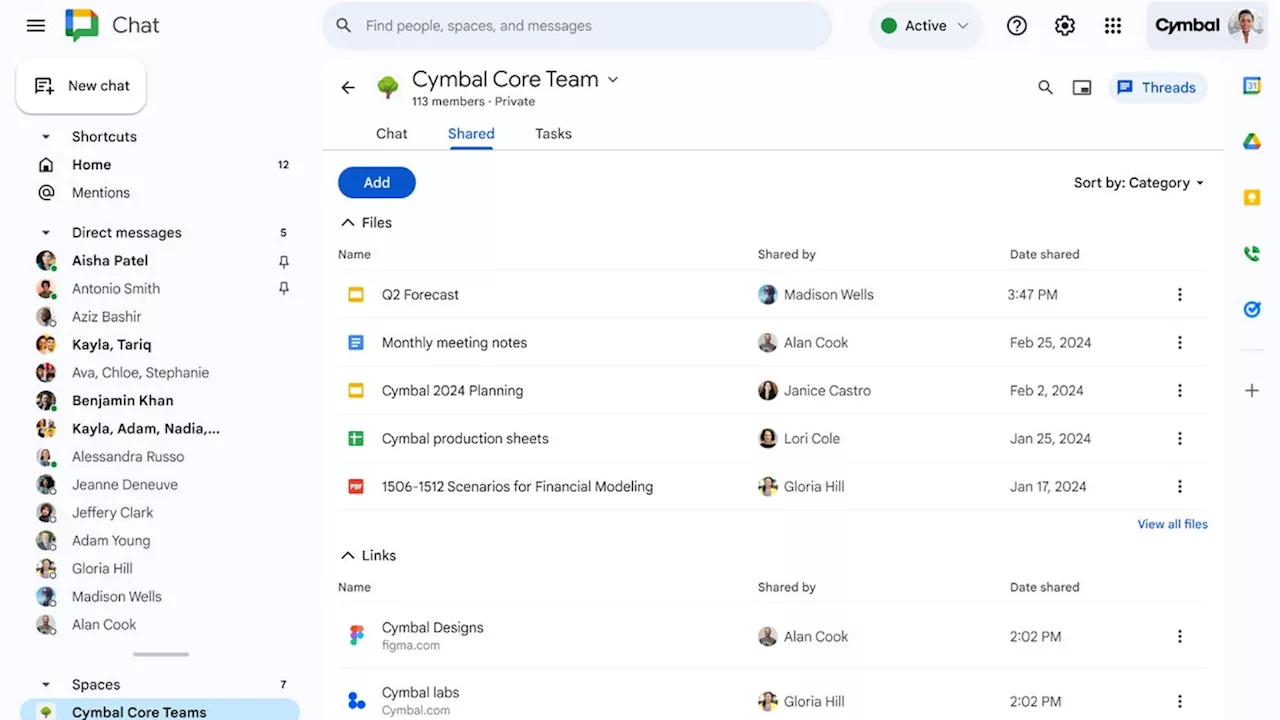Viewport: 1280px width, 720px height.
Task: Open Google Tasks side panel
Action: coord(1252,310)
